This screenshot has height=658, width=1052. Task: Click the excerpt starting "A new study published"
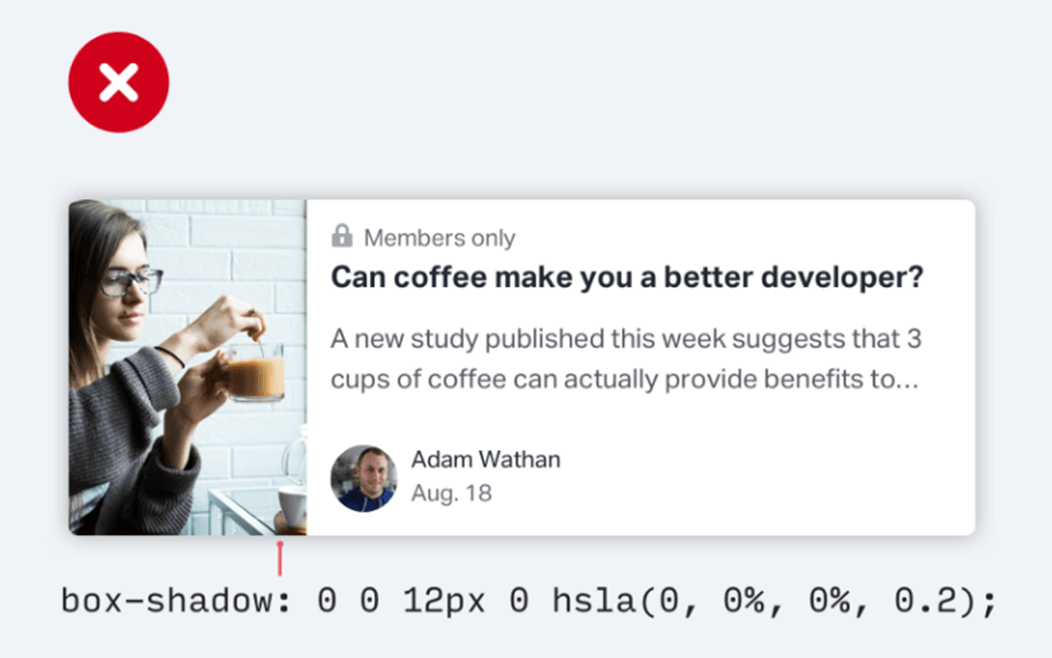point(626,360)
